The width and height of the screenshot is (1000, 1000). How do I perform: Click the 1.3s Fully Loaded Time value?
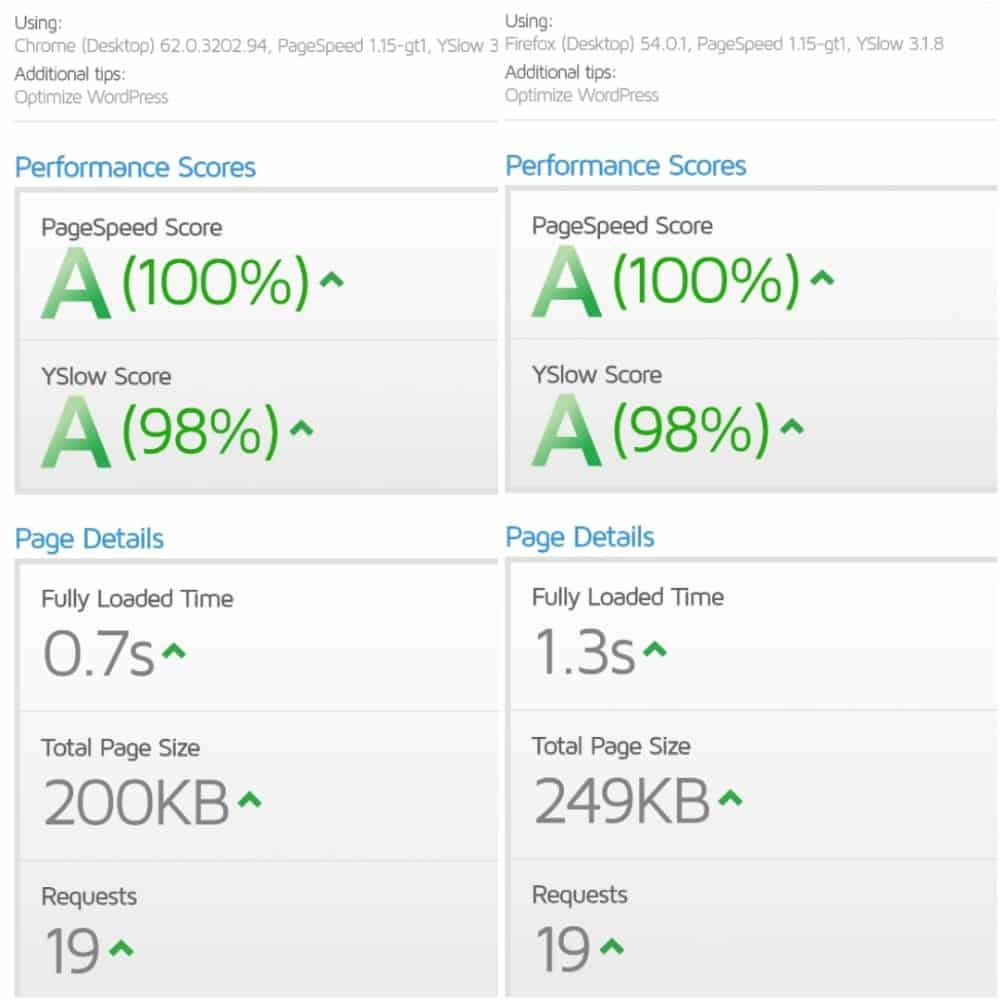[x=585, y=652]
